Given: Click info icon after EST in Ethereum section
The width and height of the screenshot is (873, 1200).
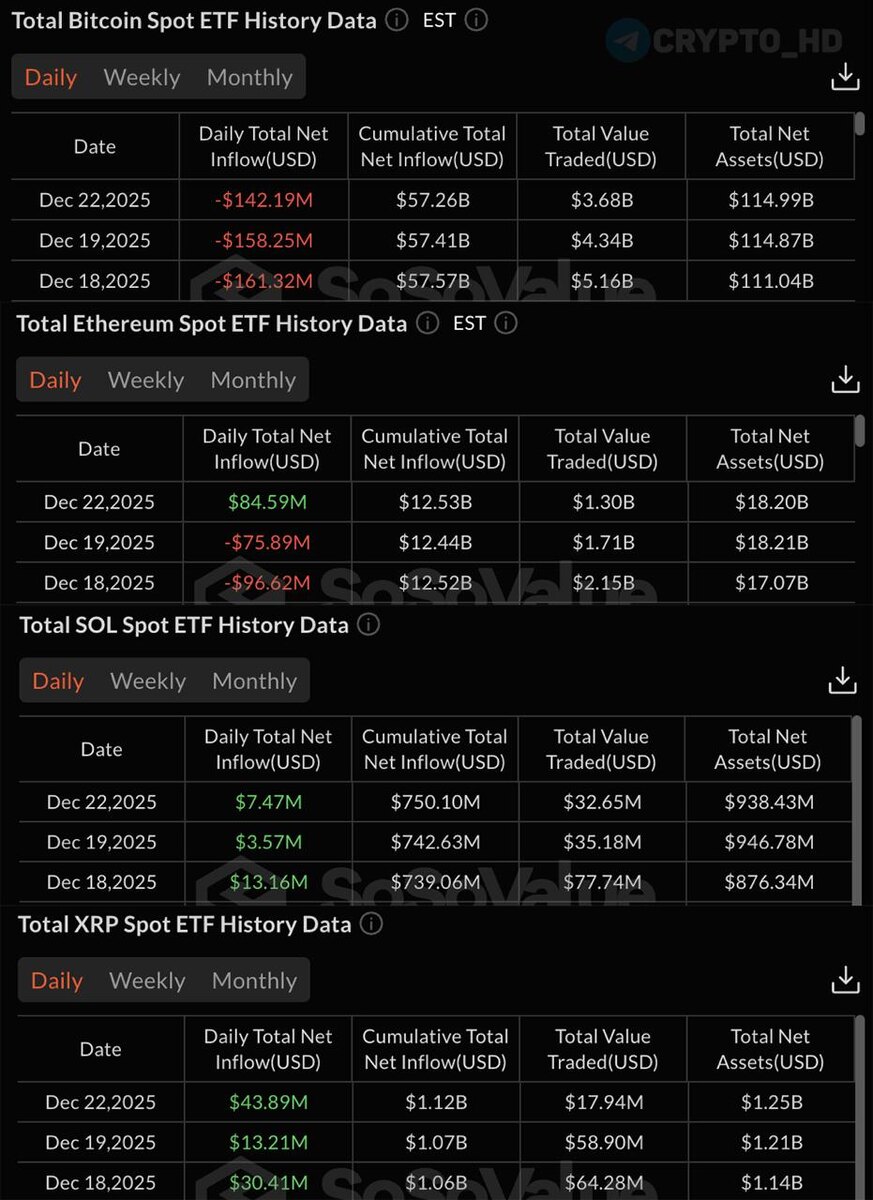Looking at the screenshot, I should [506, 323].
